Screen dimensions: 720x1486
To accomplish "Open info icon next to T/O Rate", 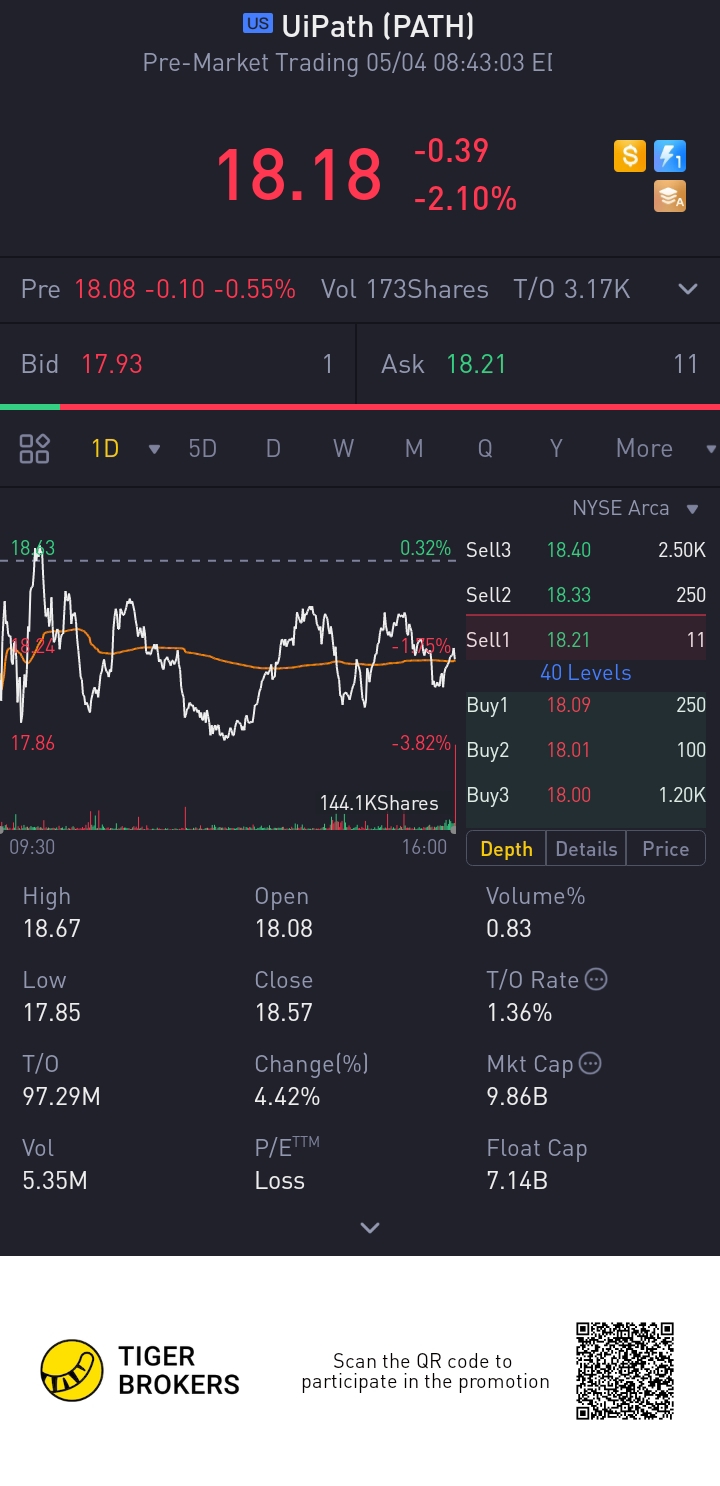I will [596, 979].
